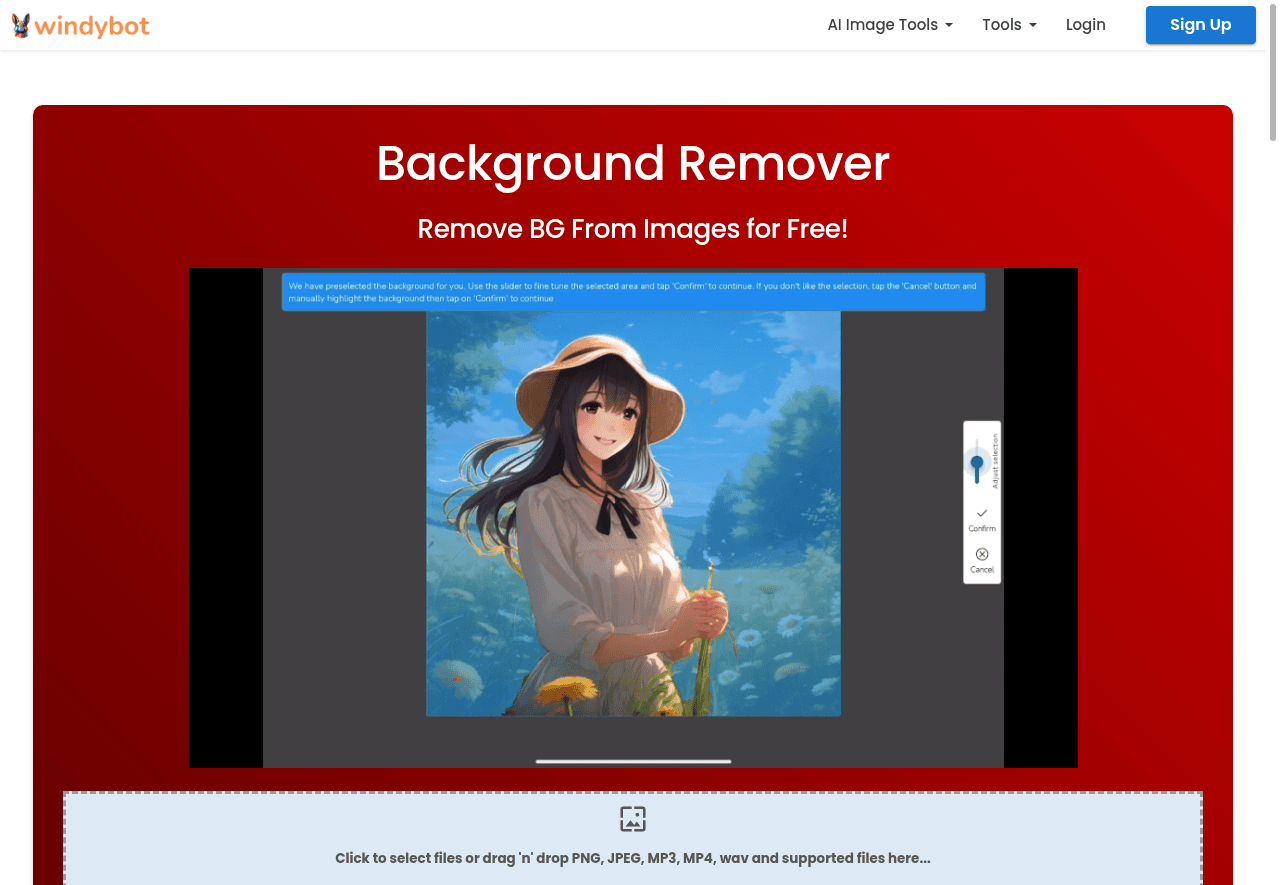Click the 'Adjust selection' vertical label

[x=995, y=462]
